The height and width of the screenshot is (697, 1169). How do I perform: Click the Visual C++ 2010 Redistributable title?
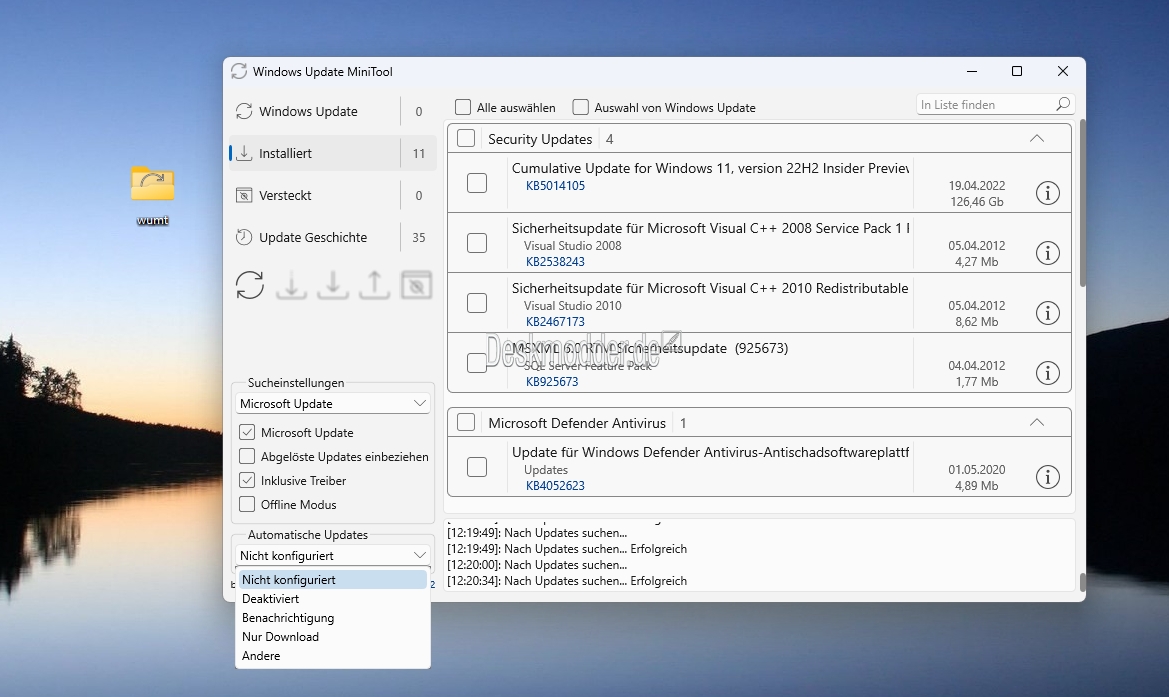(x=710, y=288)
